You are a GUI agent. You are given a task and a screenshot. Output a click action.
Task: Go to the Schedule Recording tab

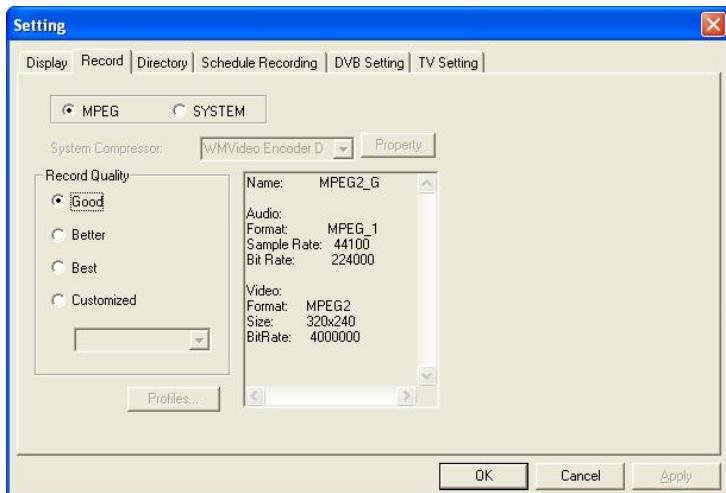tap(259, 62)
